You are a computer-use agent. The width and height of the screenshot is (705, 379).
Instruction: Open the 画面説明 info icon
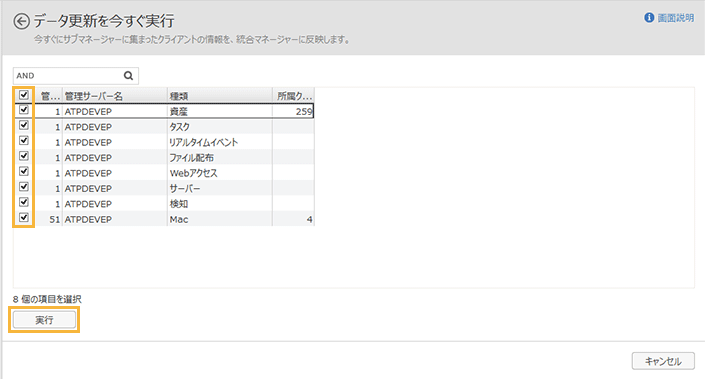649,18
